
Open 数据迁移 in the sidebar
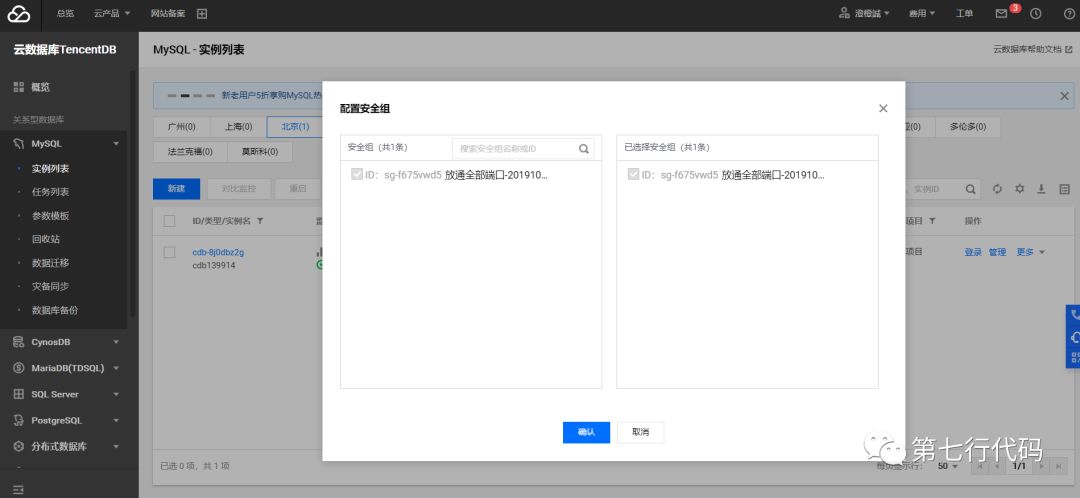pos(50,262)
